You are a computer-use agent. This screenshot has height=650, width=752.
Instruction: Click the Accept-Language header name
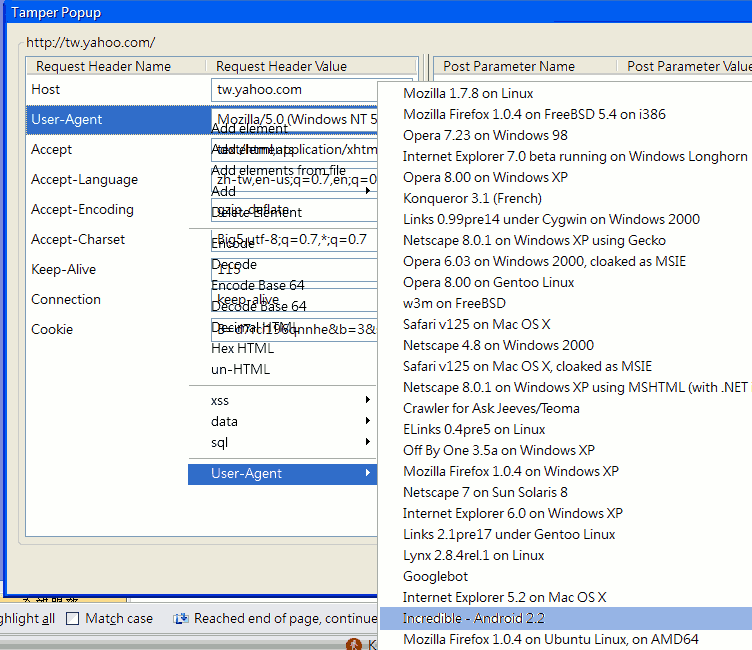[84, 179]
